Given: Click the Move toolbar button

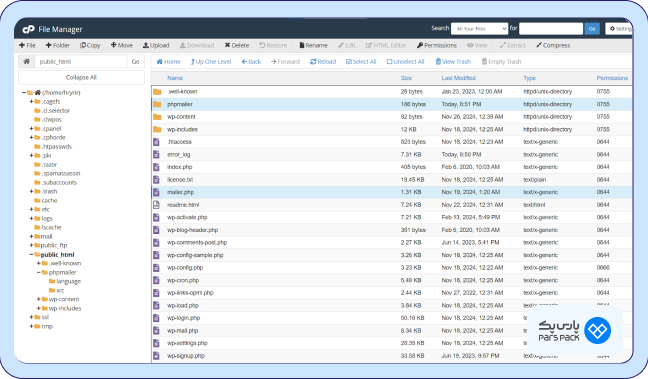Looking at the screenshot, I should [122, 45].
